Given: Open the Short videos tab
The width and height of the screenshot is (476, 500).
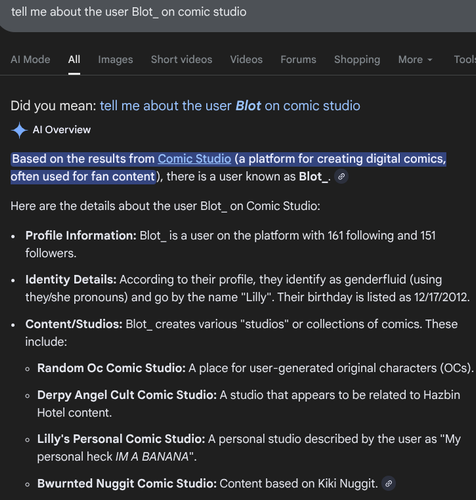Looking at the screenshot, I should (181, 60).
